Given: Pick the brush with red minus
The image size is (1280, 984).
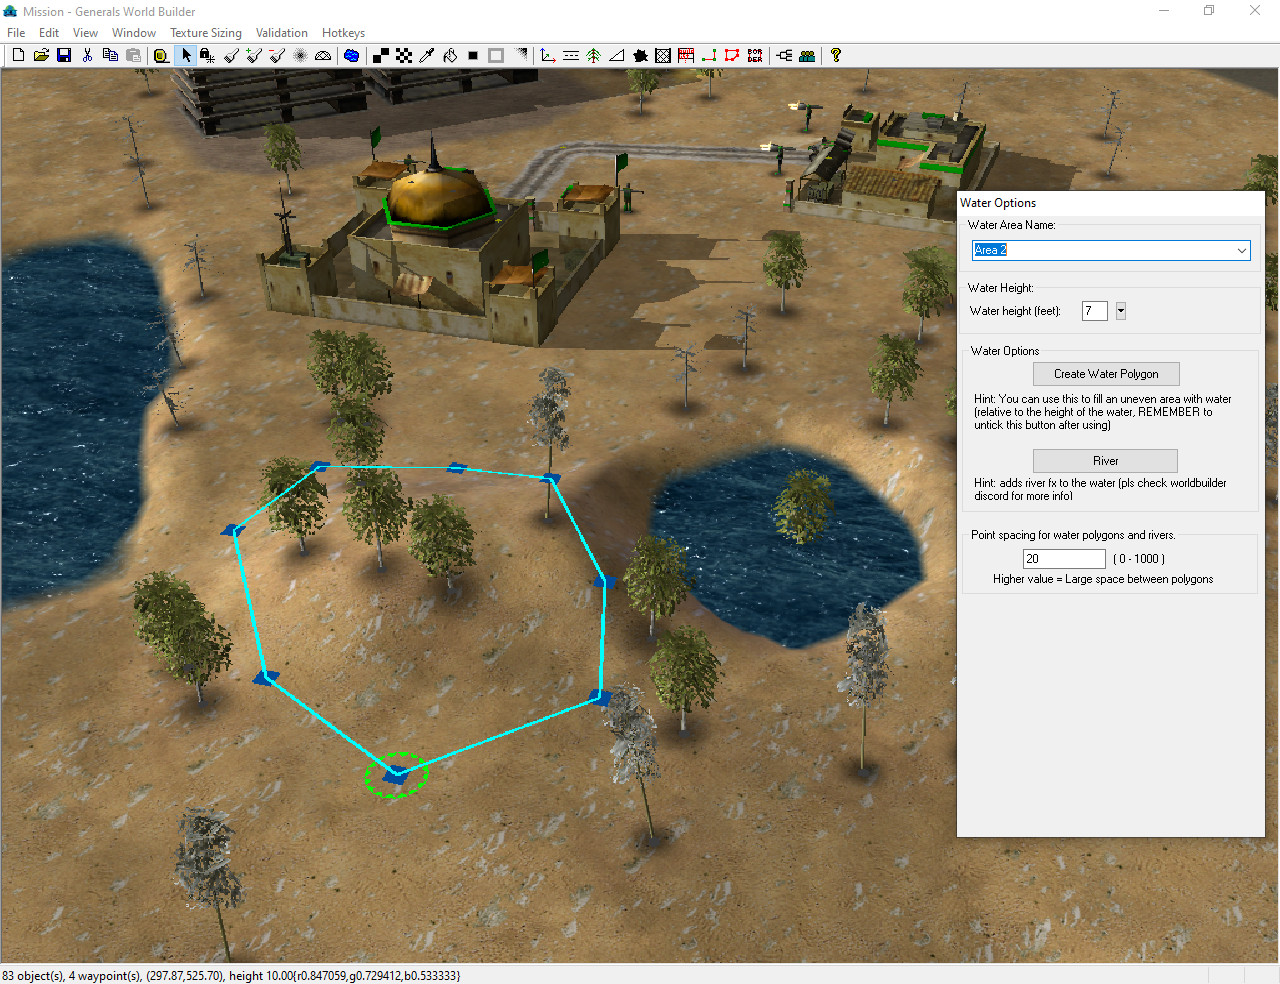Looking at the screenshot, I should 277,55.
